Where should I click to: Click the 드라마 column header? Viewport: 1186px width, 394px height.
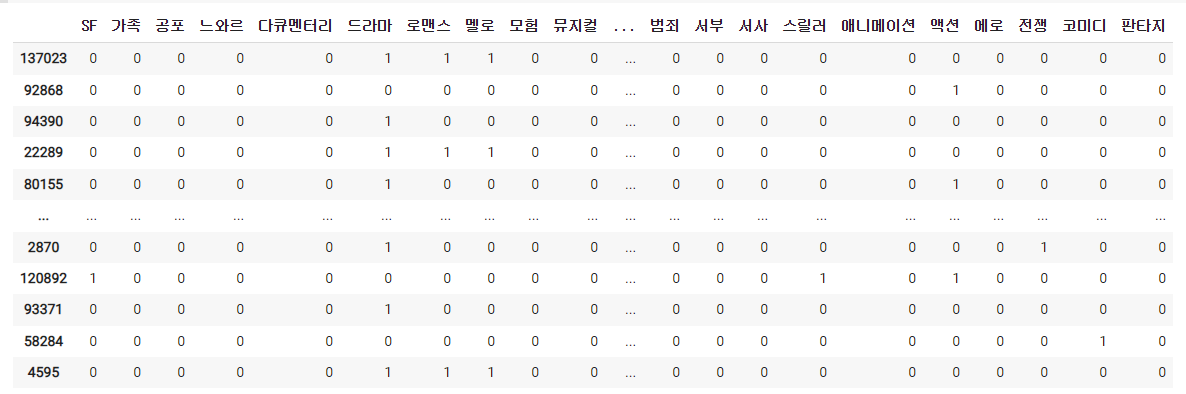[370, 26]
